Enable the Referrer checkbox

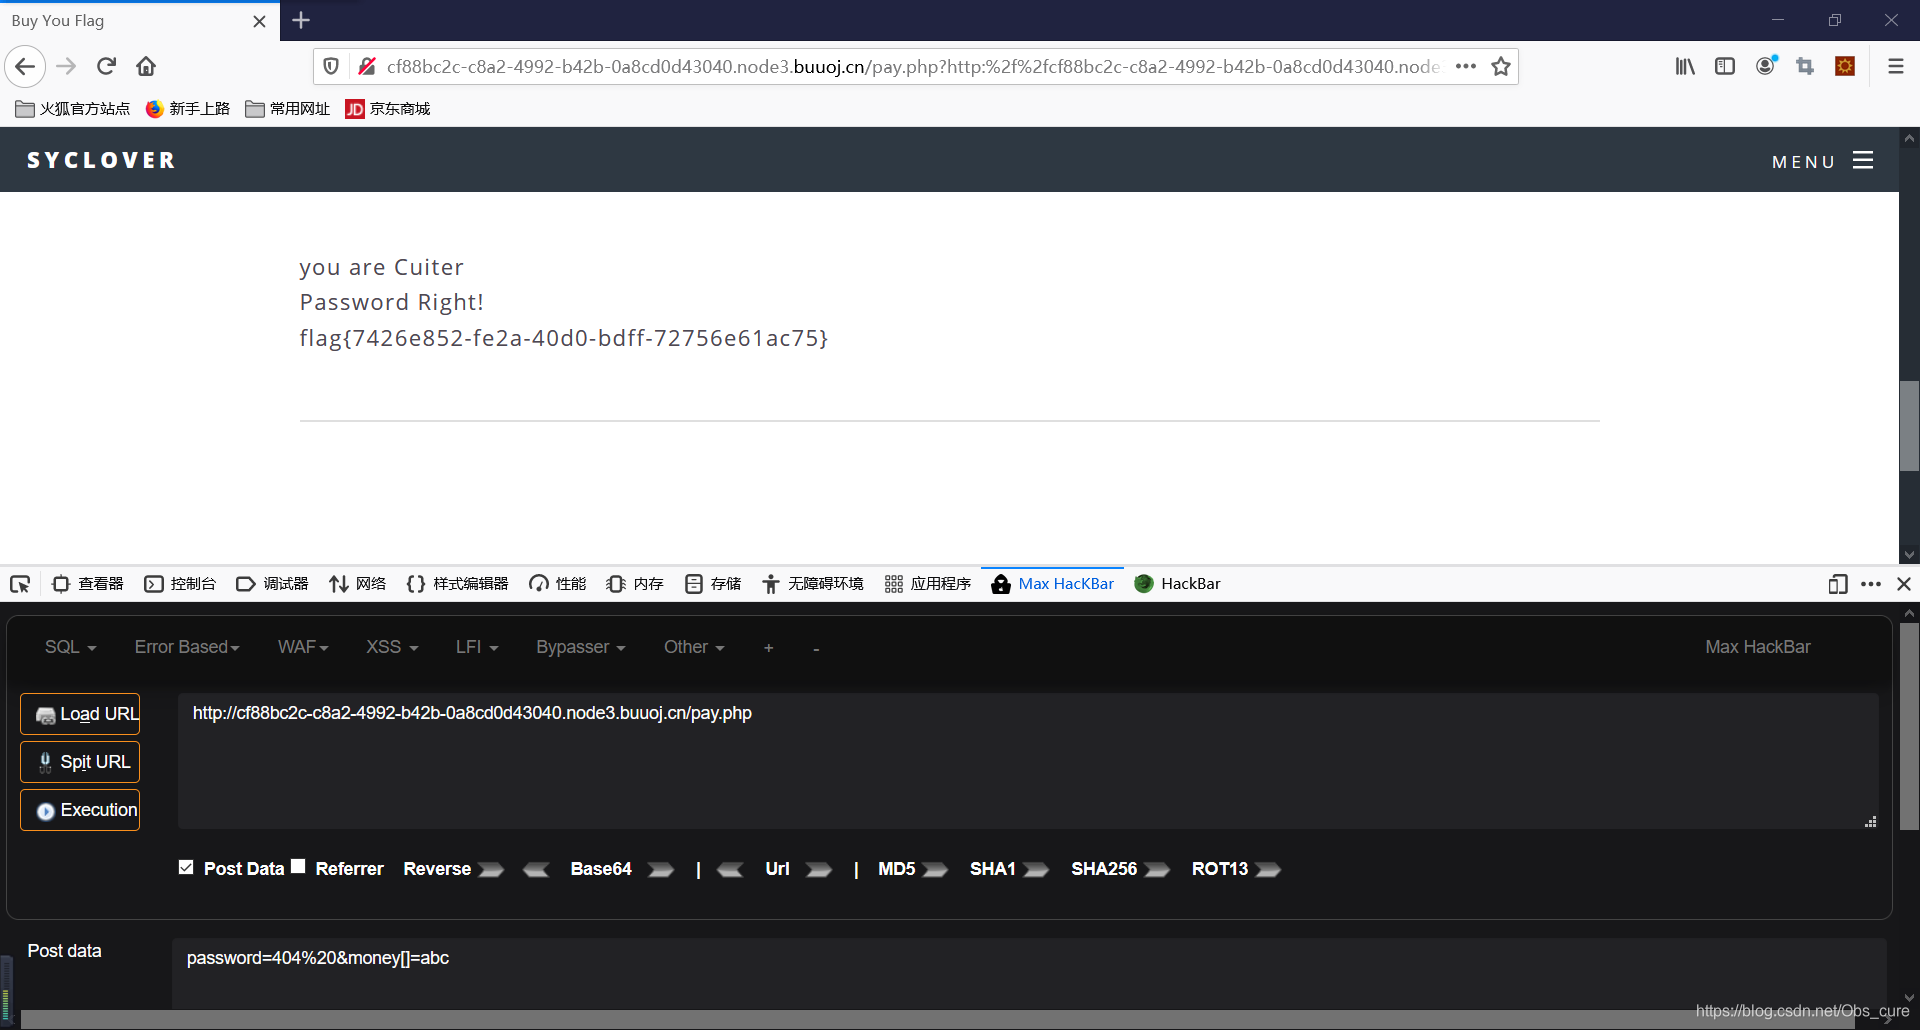point(298,867)
